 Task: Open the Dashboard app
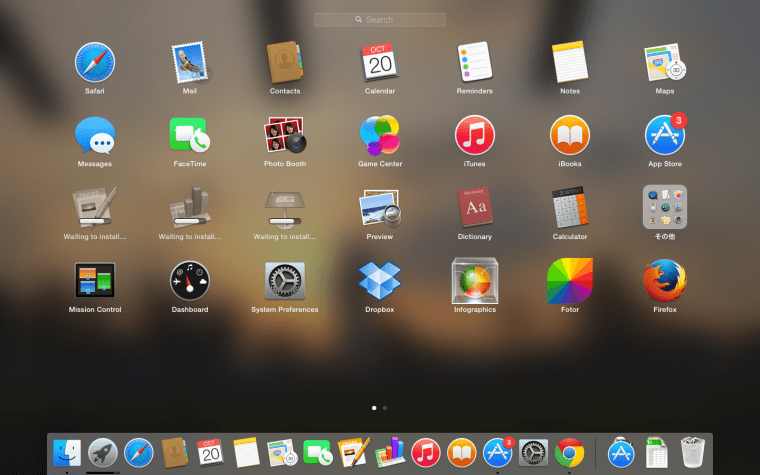(x=190, y=281)
